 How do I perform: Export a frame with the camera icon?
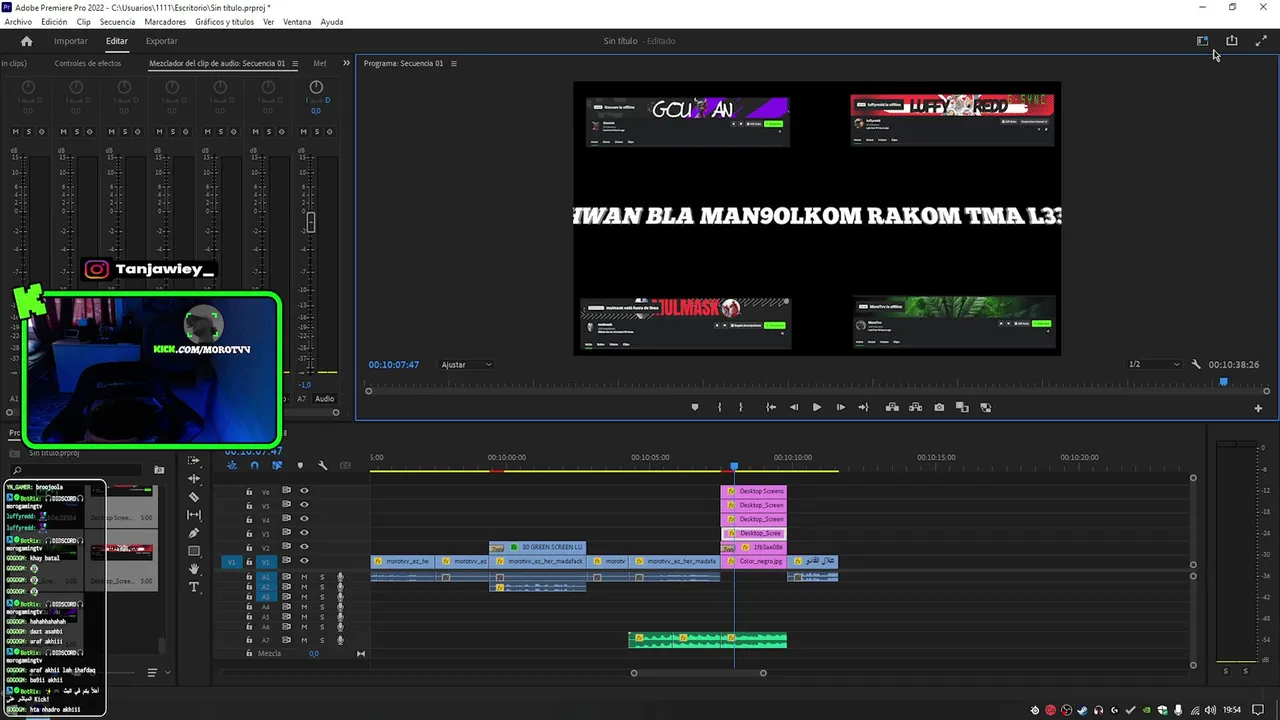[939, 407]
